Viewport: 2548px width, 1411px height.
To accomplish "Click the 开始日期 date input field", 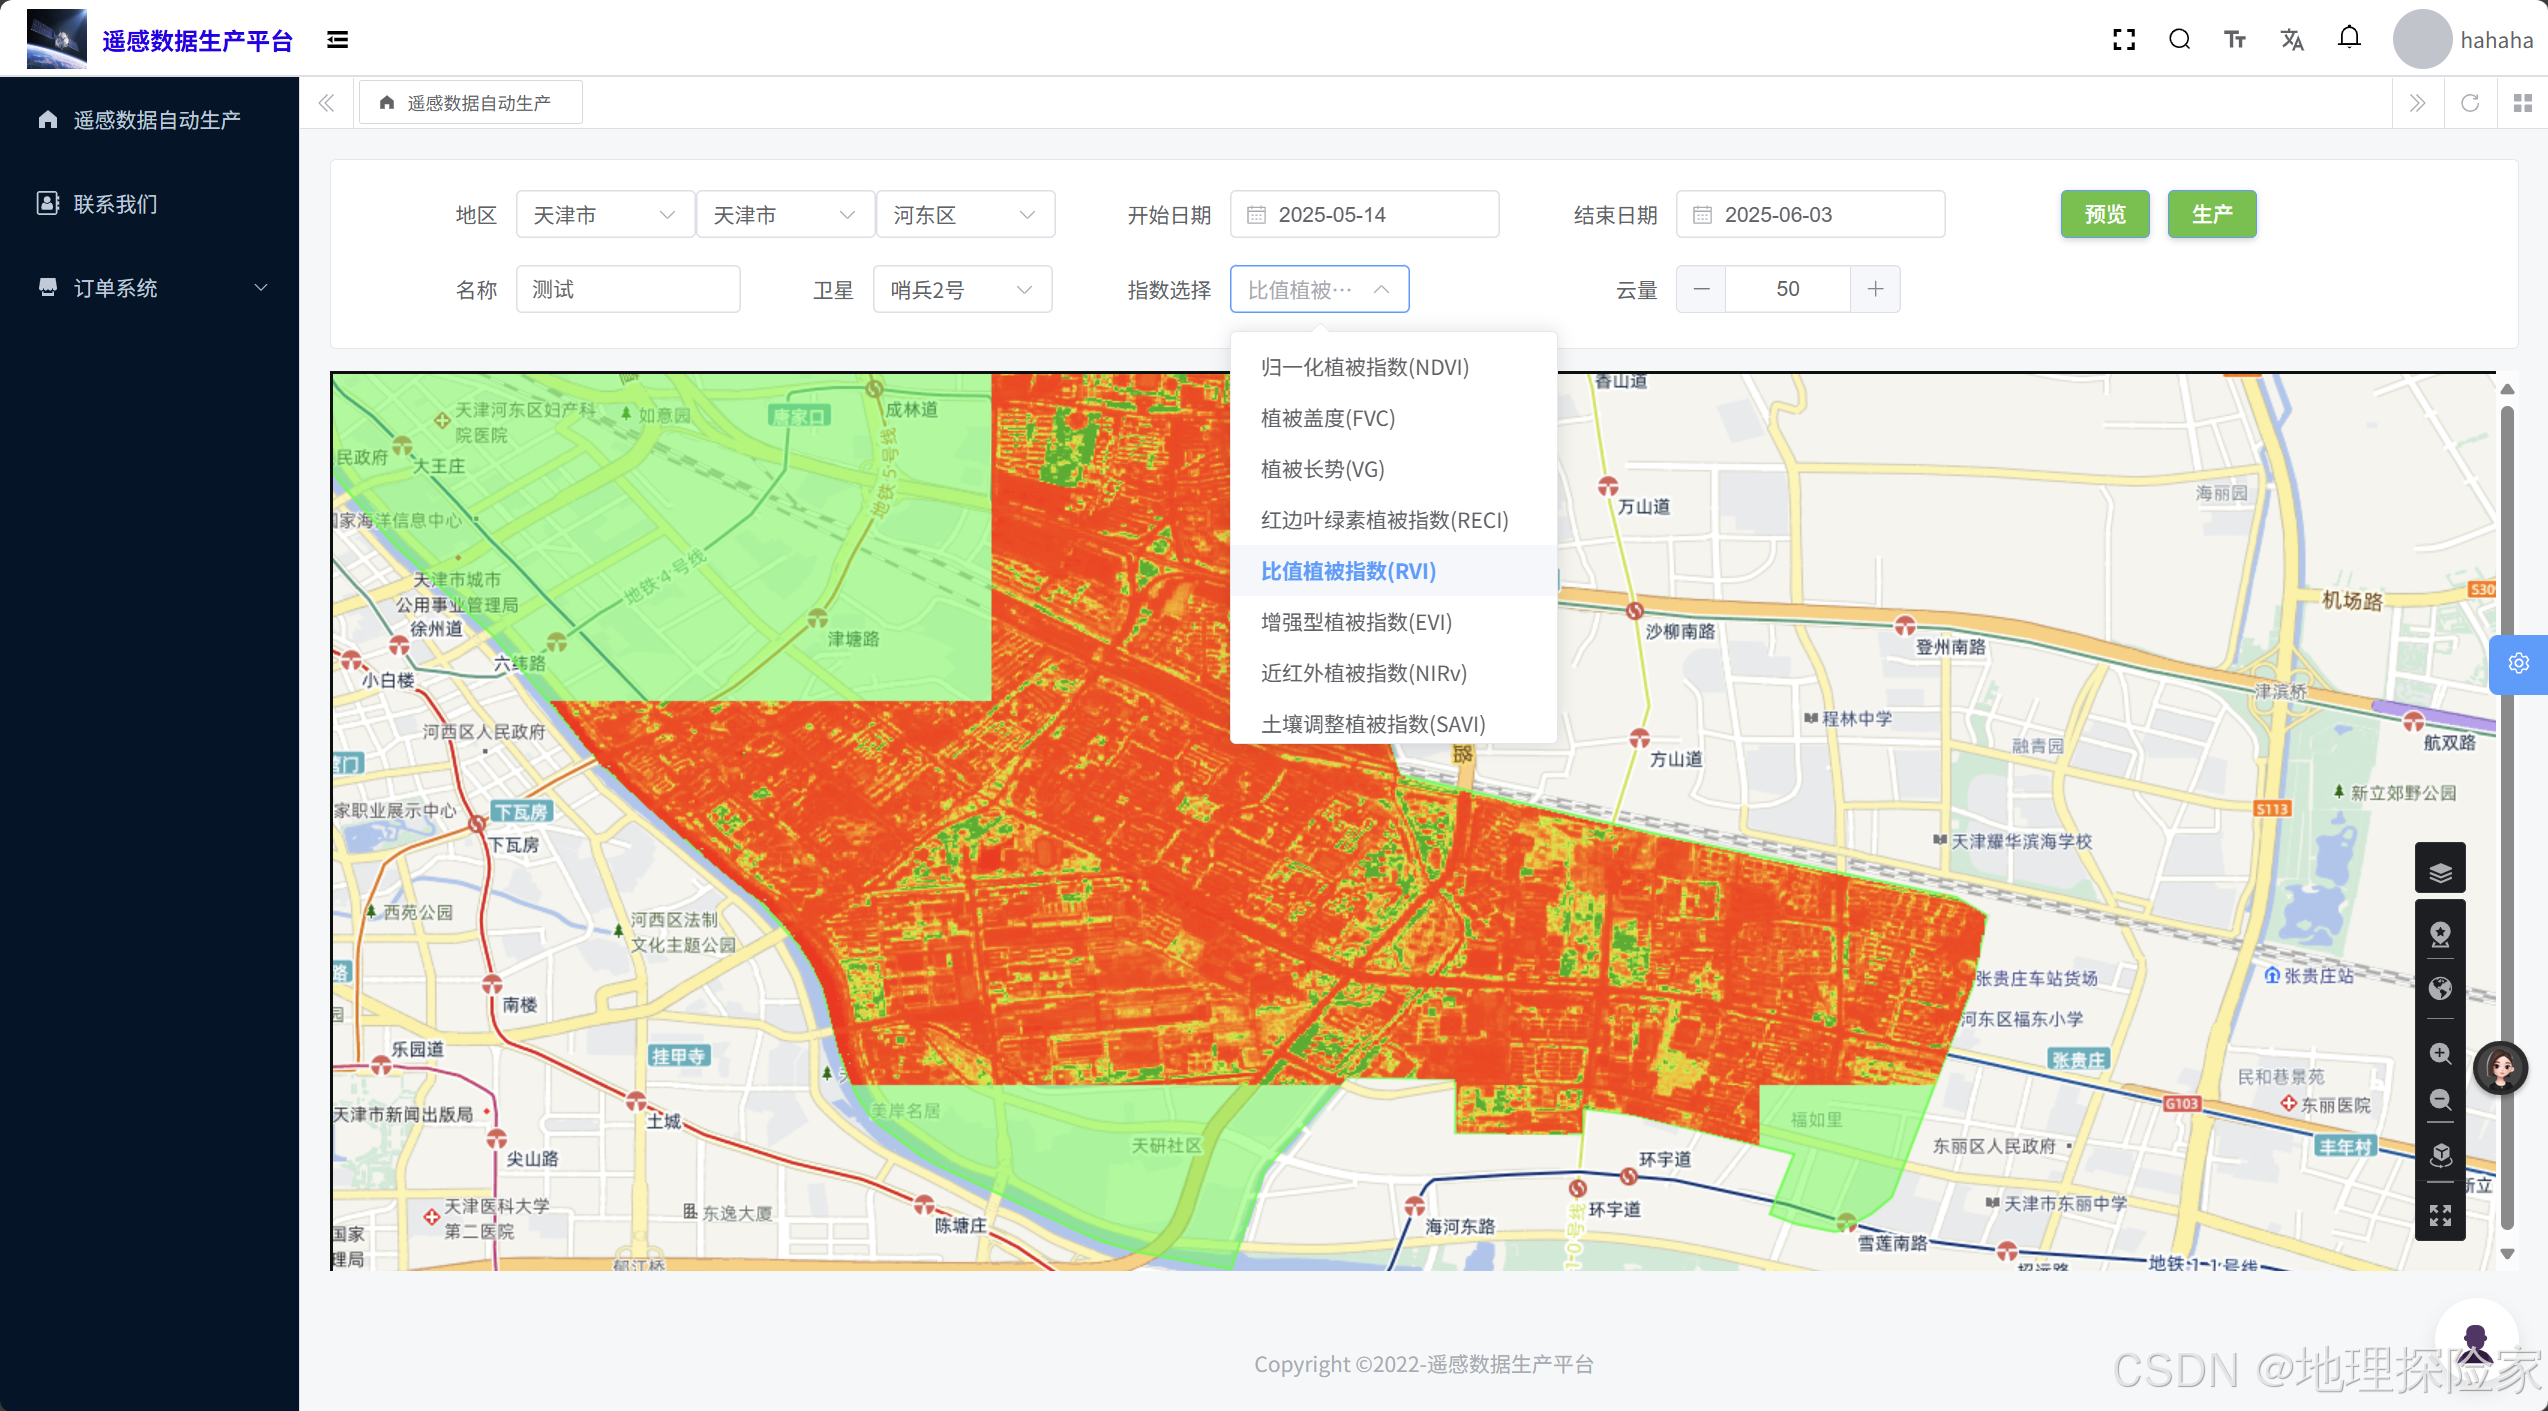I will pyautogui.click(x=1364, y=215).
